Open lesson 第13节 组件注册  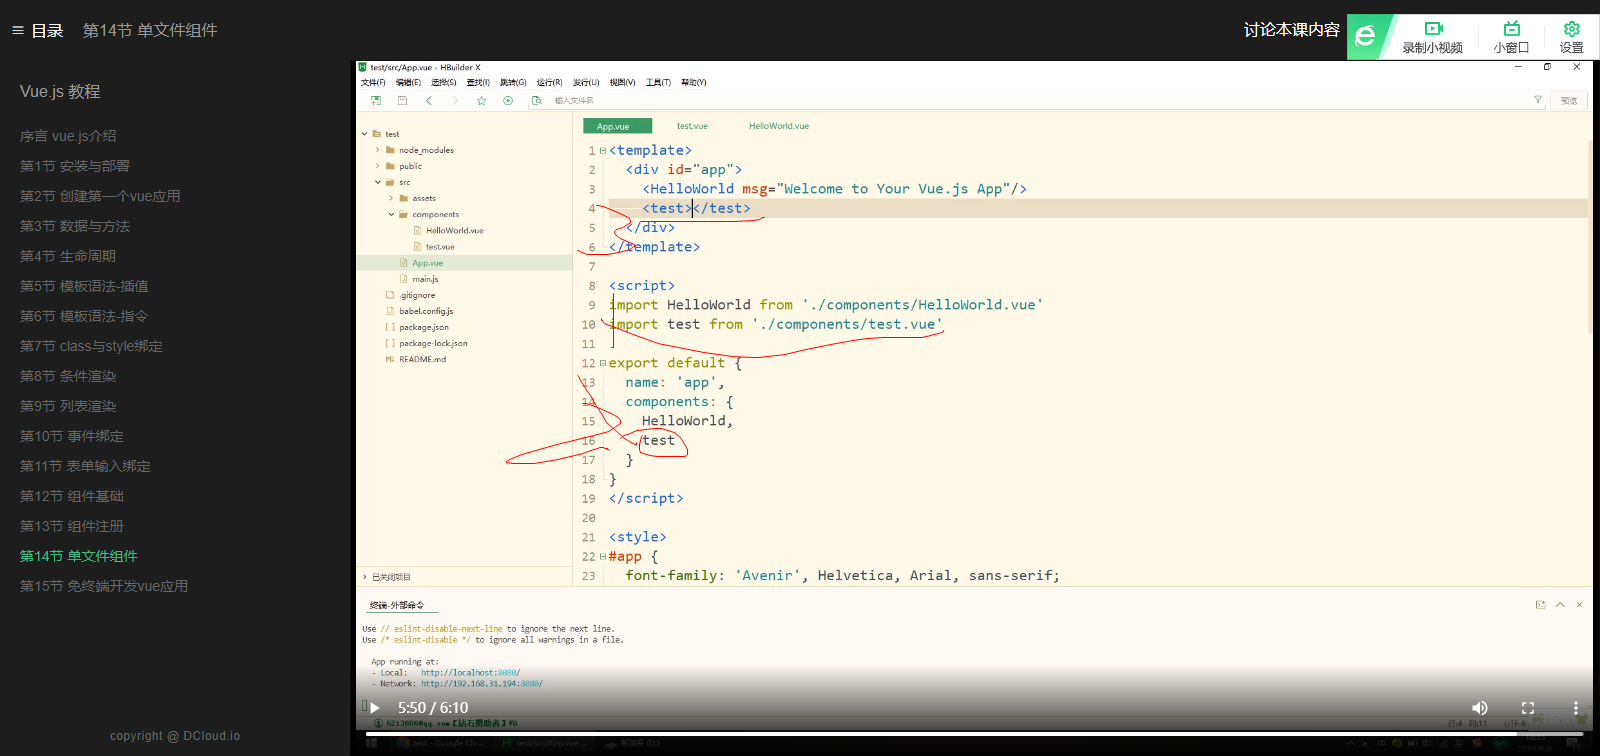(72, 526)
